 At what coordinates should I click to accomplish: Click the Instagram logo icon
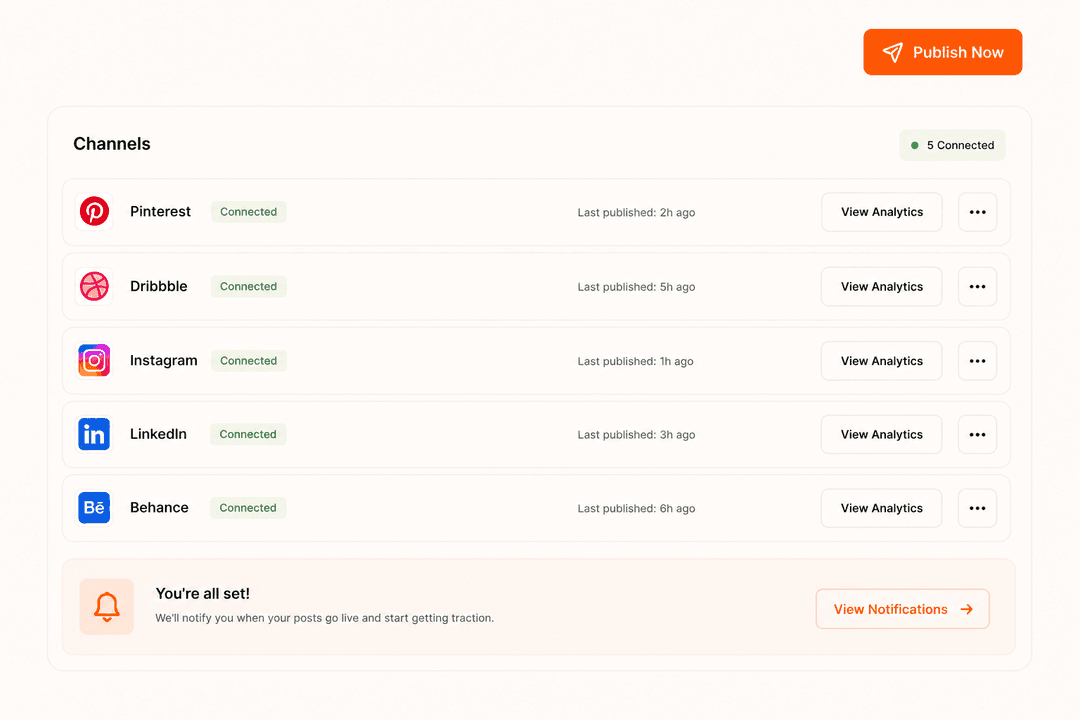(x=94, y=360)
